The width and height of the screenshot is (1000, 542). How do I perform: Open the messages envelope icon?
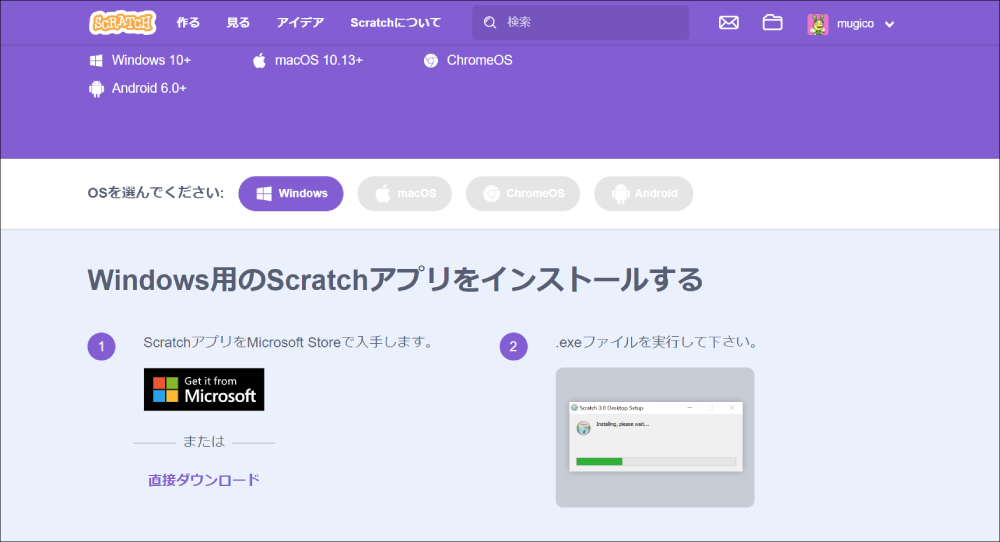[728, 23]
